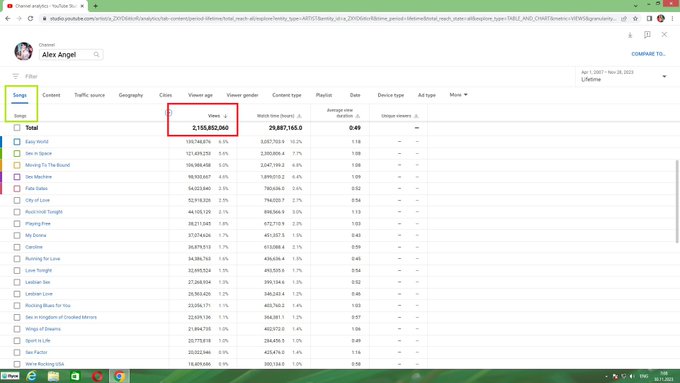Open the send feedback icon
Screen dimensions: 680x383
click(647, 35)
